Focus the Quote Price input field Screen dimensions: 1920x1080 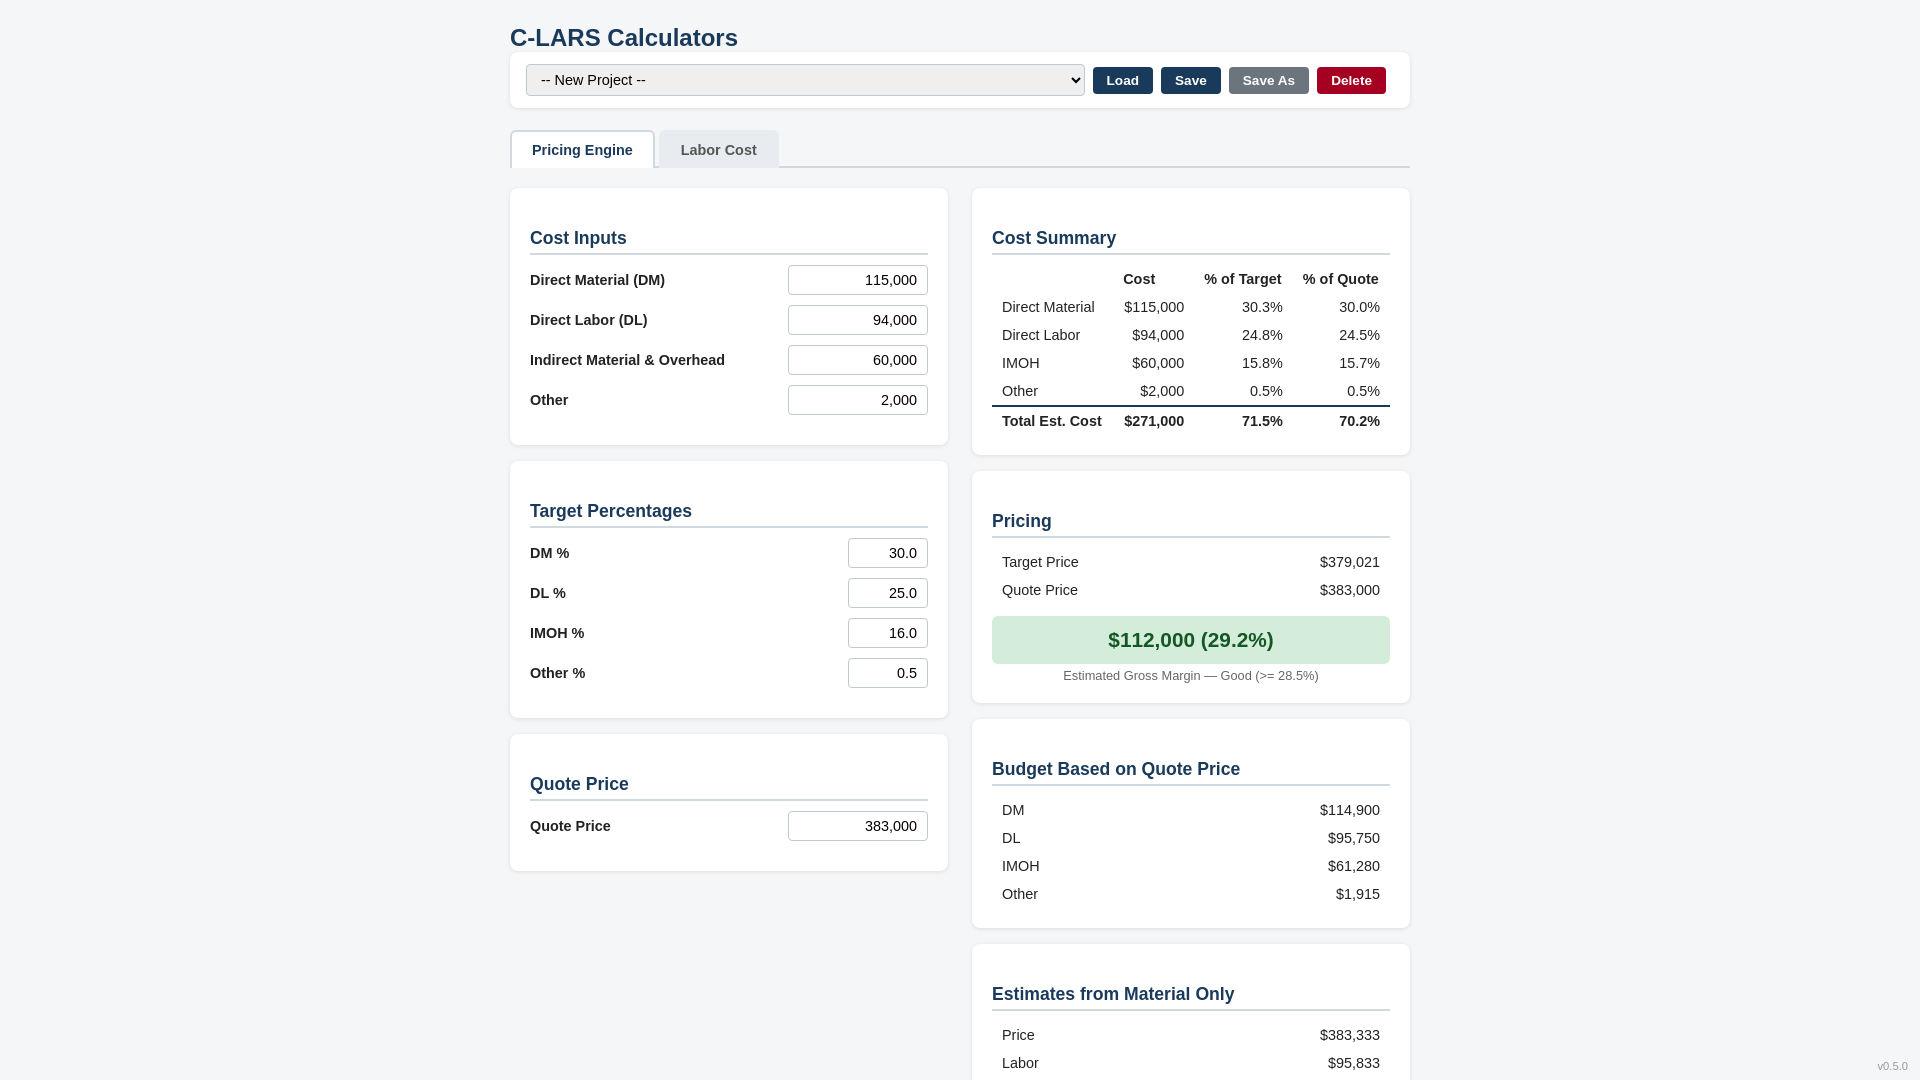coord(858,826)
